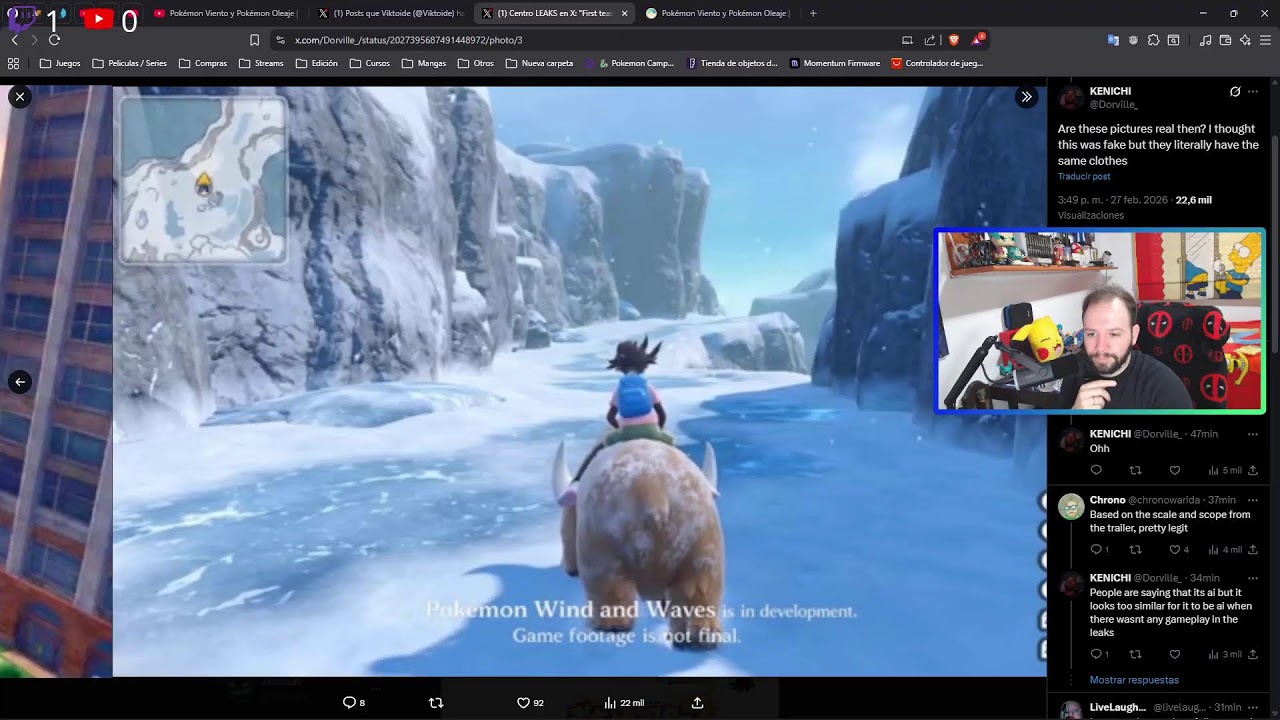
Task: Reply icon with 8 below the photo
Action: [354, 703]
